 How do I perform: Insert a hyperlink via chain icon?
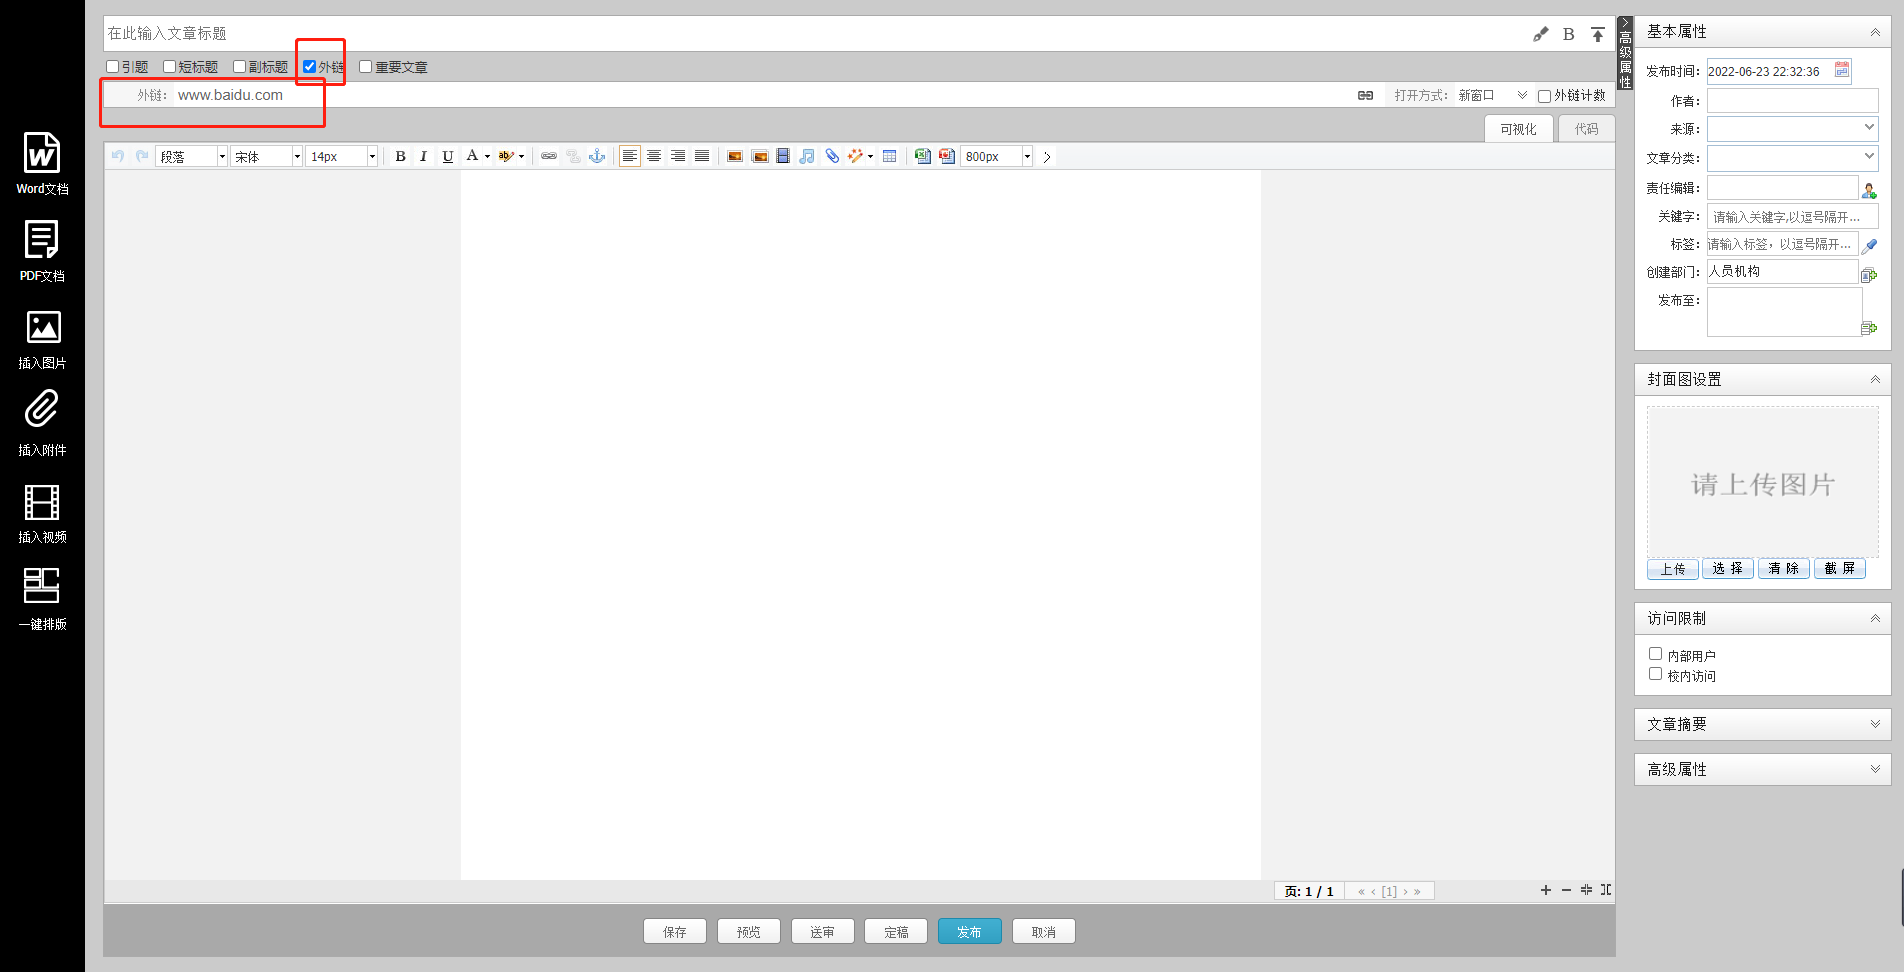[x=549, y=156]
